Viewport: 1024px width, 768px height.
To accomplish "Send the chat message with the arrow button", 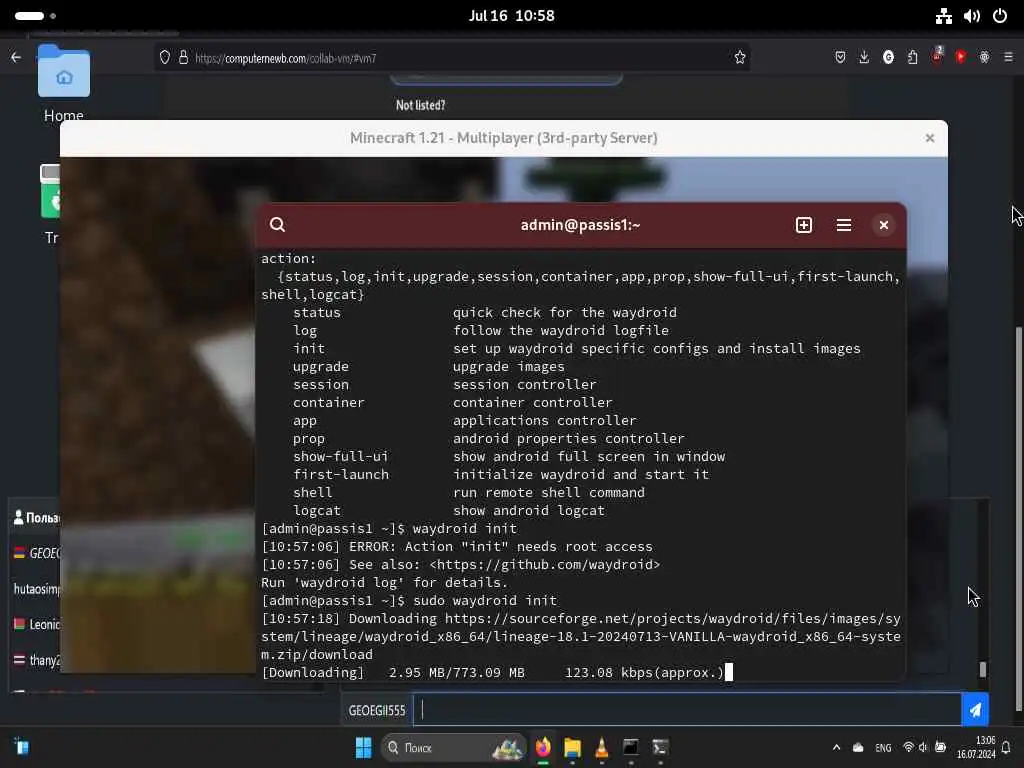I will (974, 710).
